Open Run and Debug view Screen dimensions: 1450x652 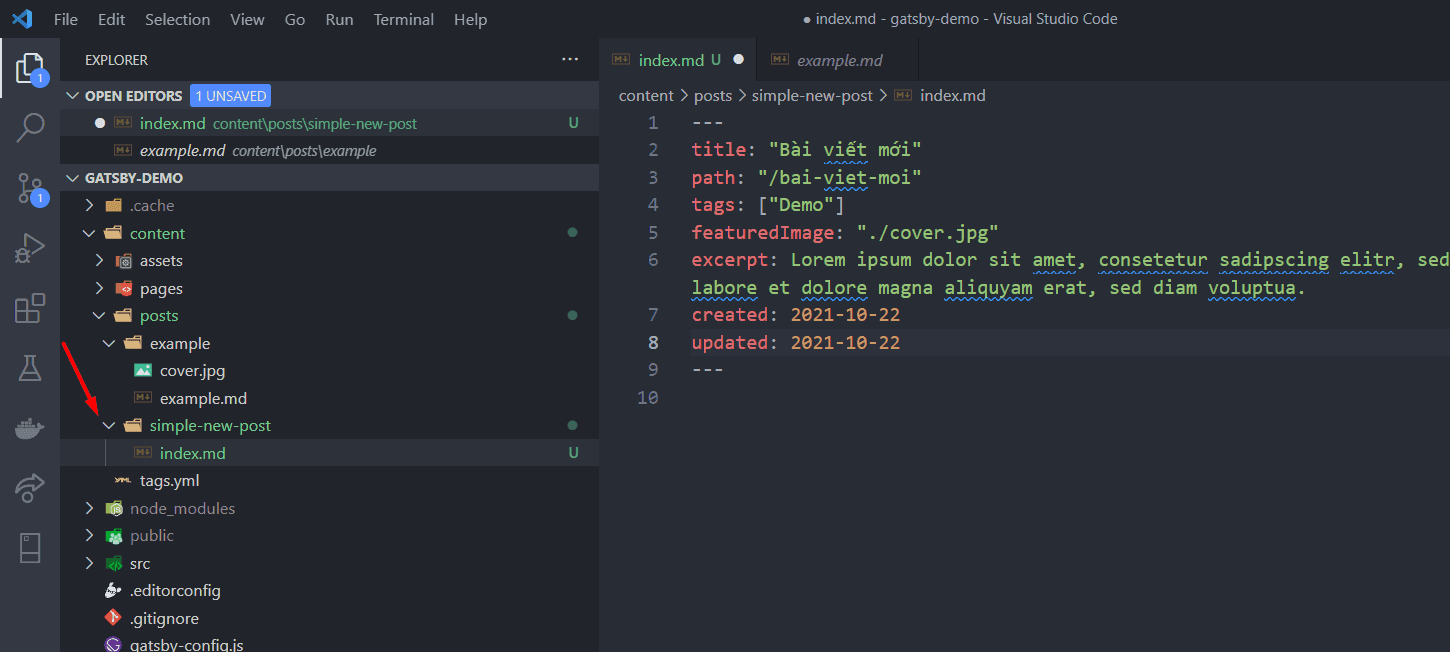30,248
